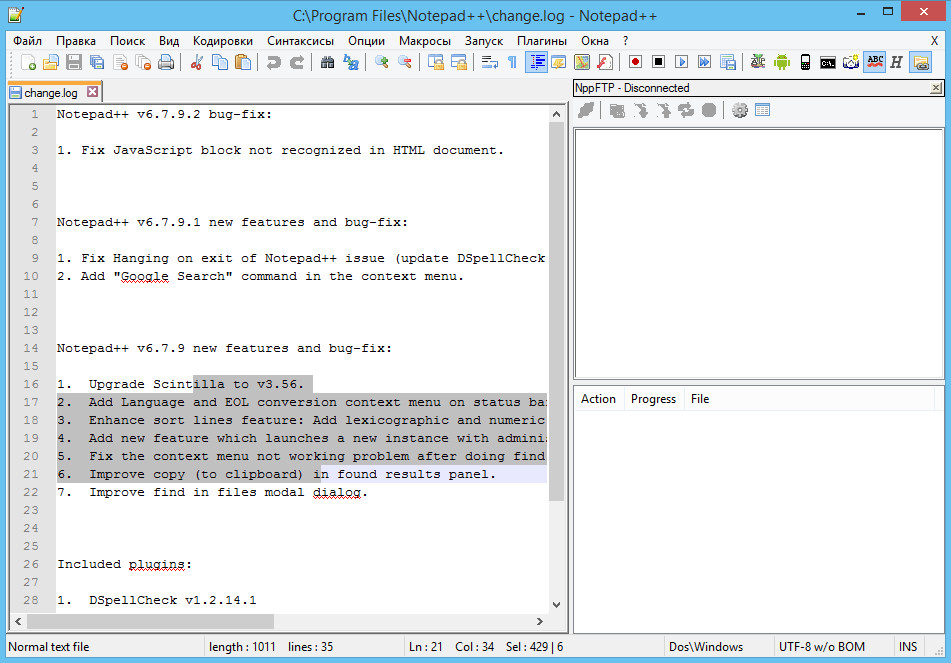Play back the recorded macro
This screenshot has height=663, width=951.
[x=681, y=62]
